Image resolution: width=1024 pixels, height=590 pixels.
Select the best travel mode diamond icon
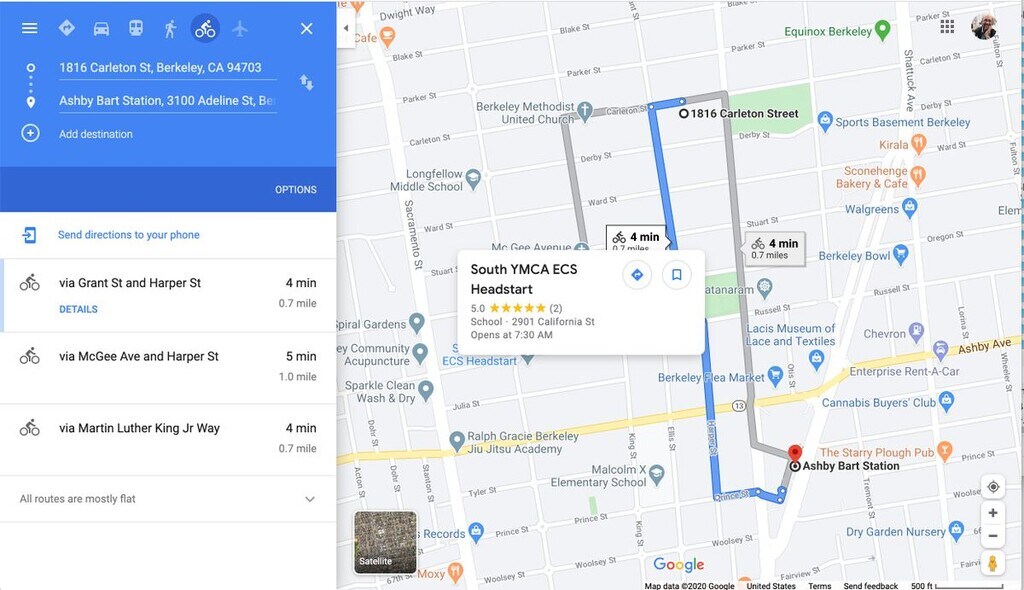67,28
